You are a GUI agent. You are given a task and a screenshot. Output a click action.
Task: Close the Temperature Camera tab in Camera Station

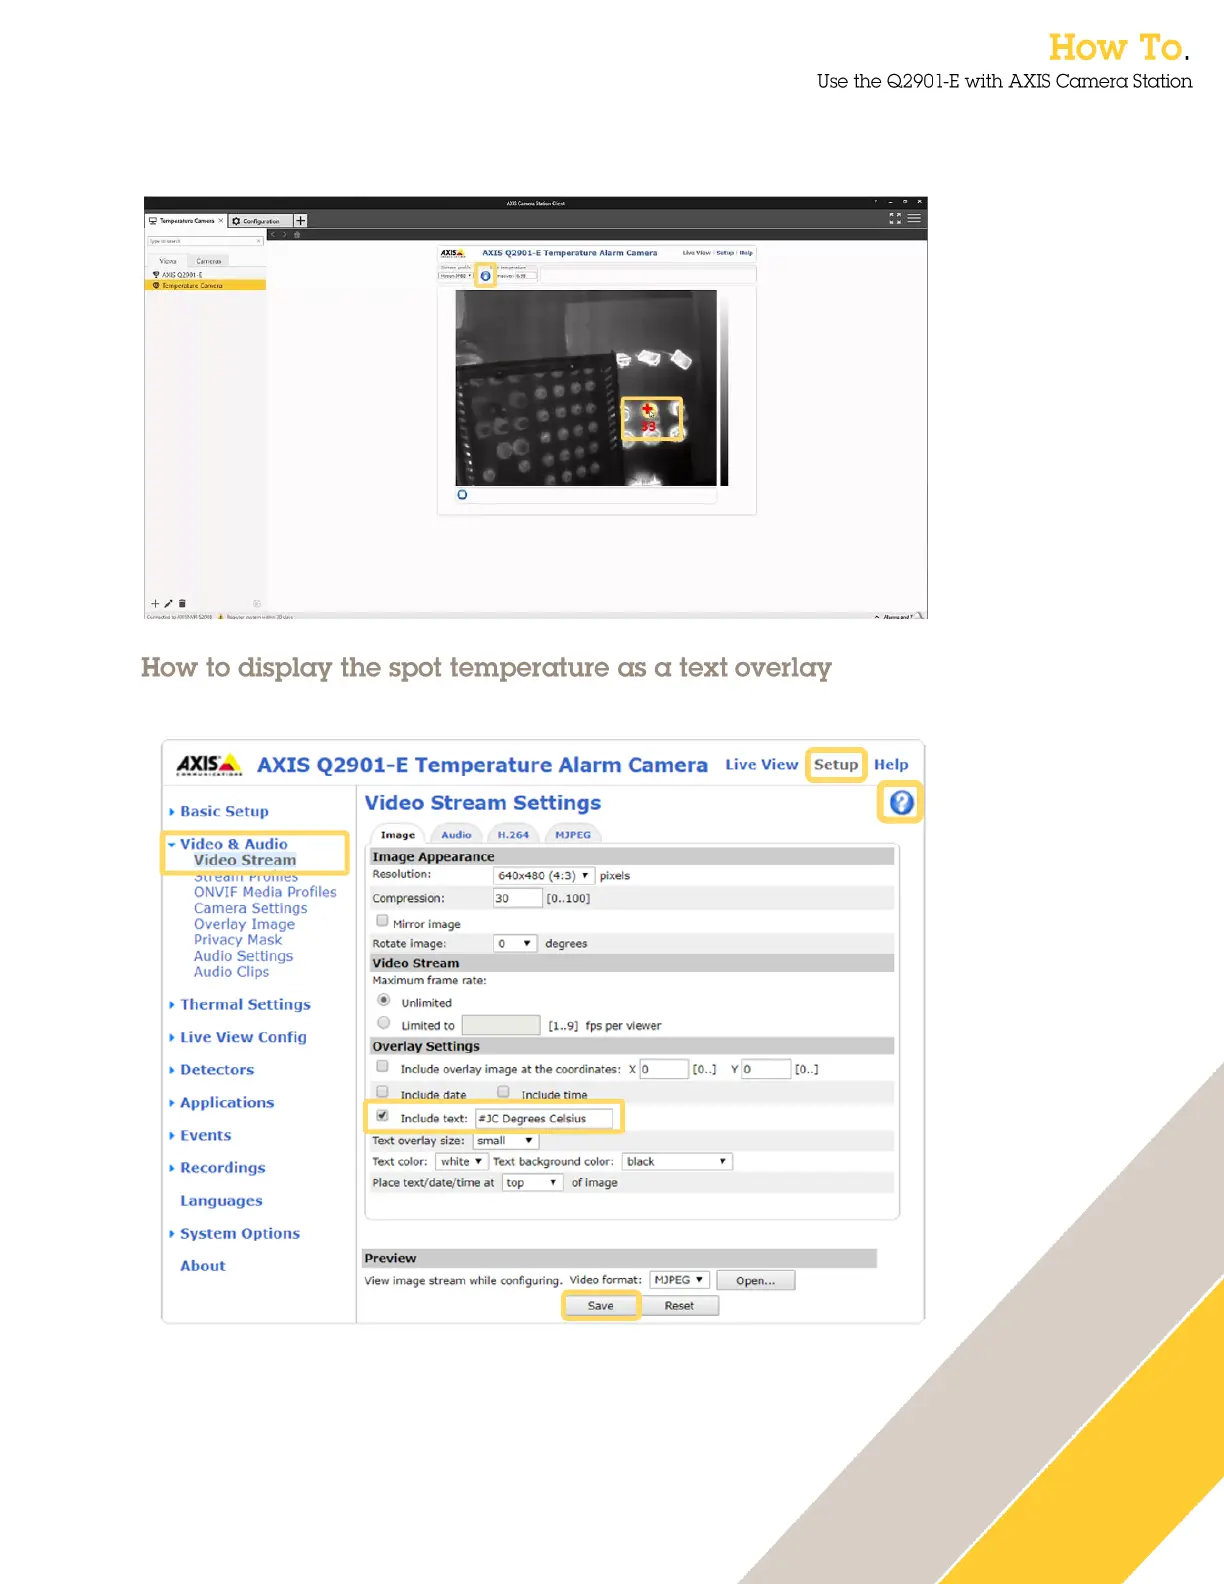coord(221,221)
